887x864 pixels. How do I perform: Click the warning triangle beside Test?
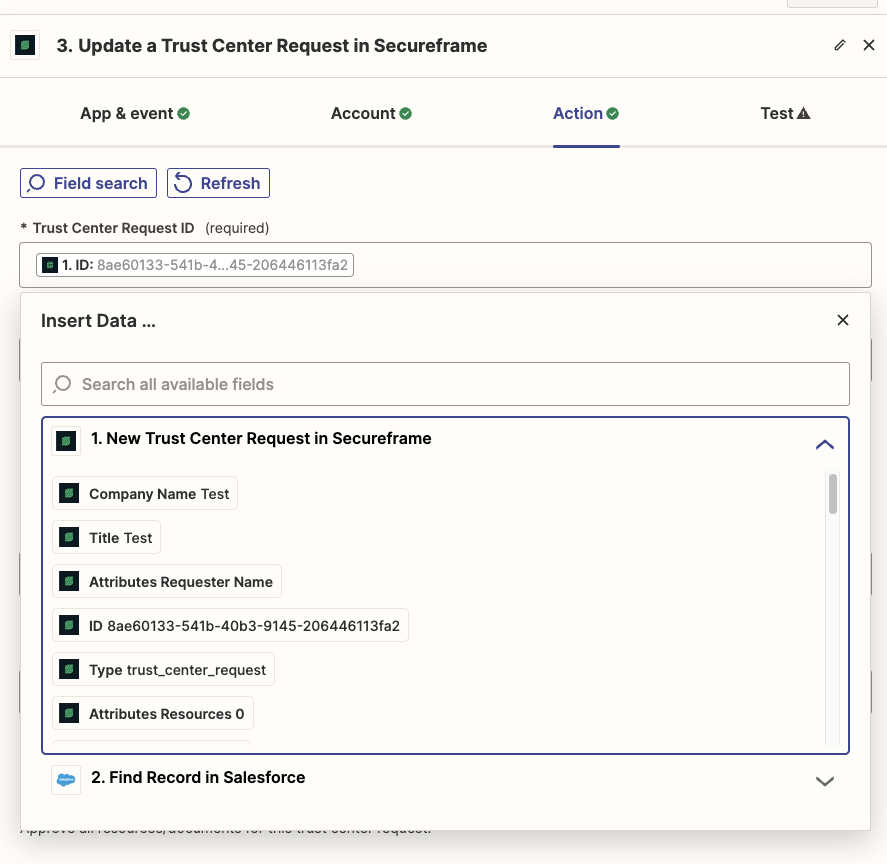803,114
